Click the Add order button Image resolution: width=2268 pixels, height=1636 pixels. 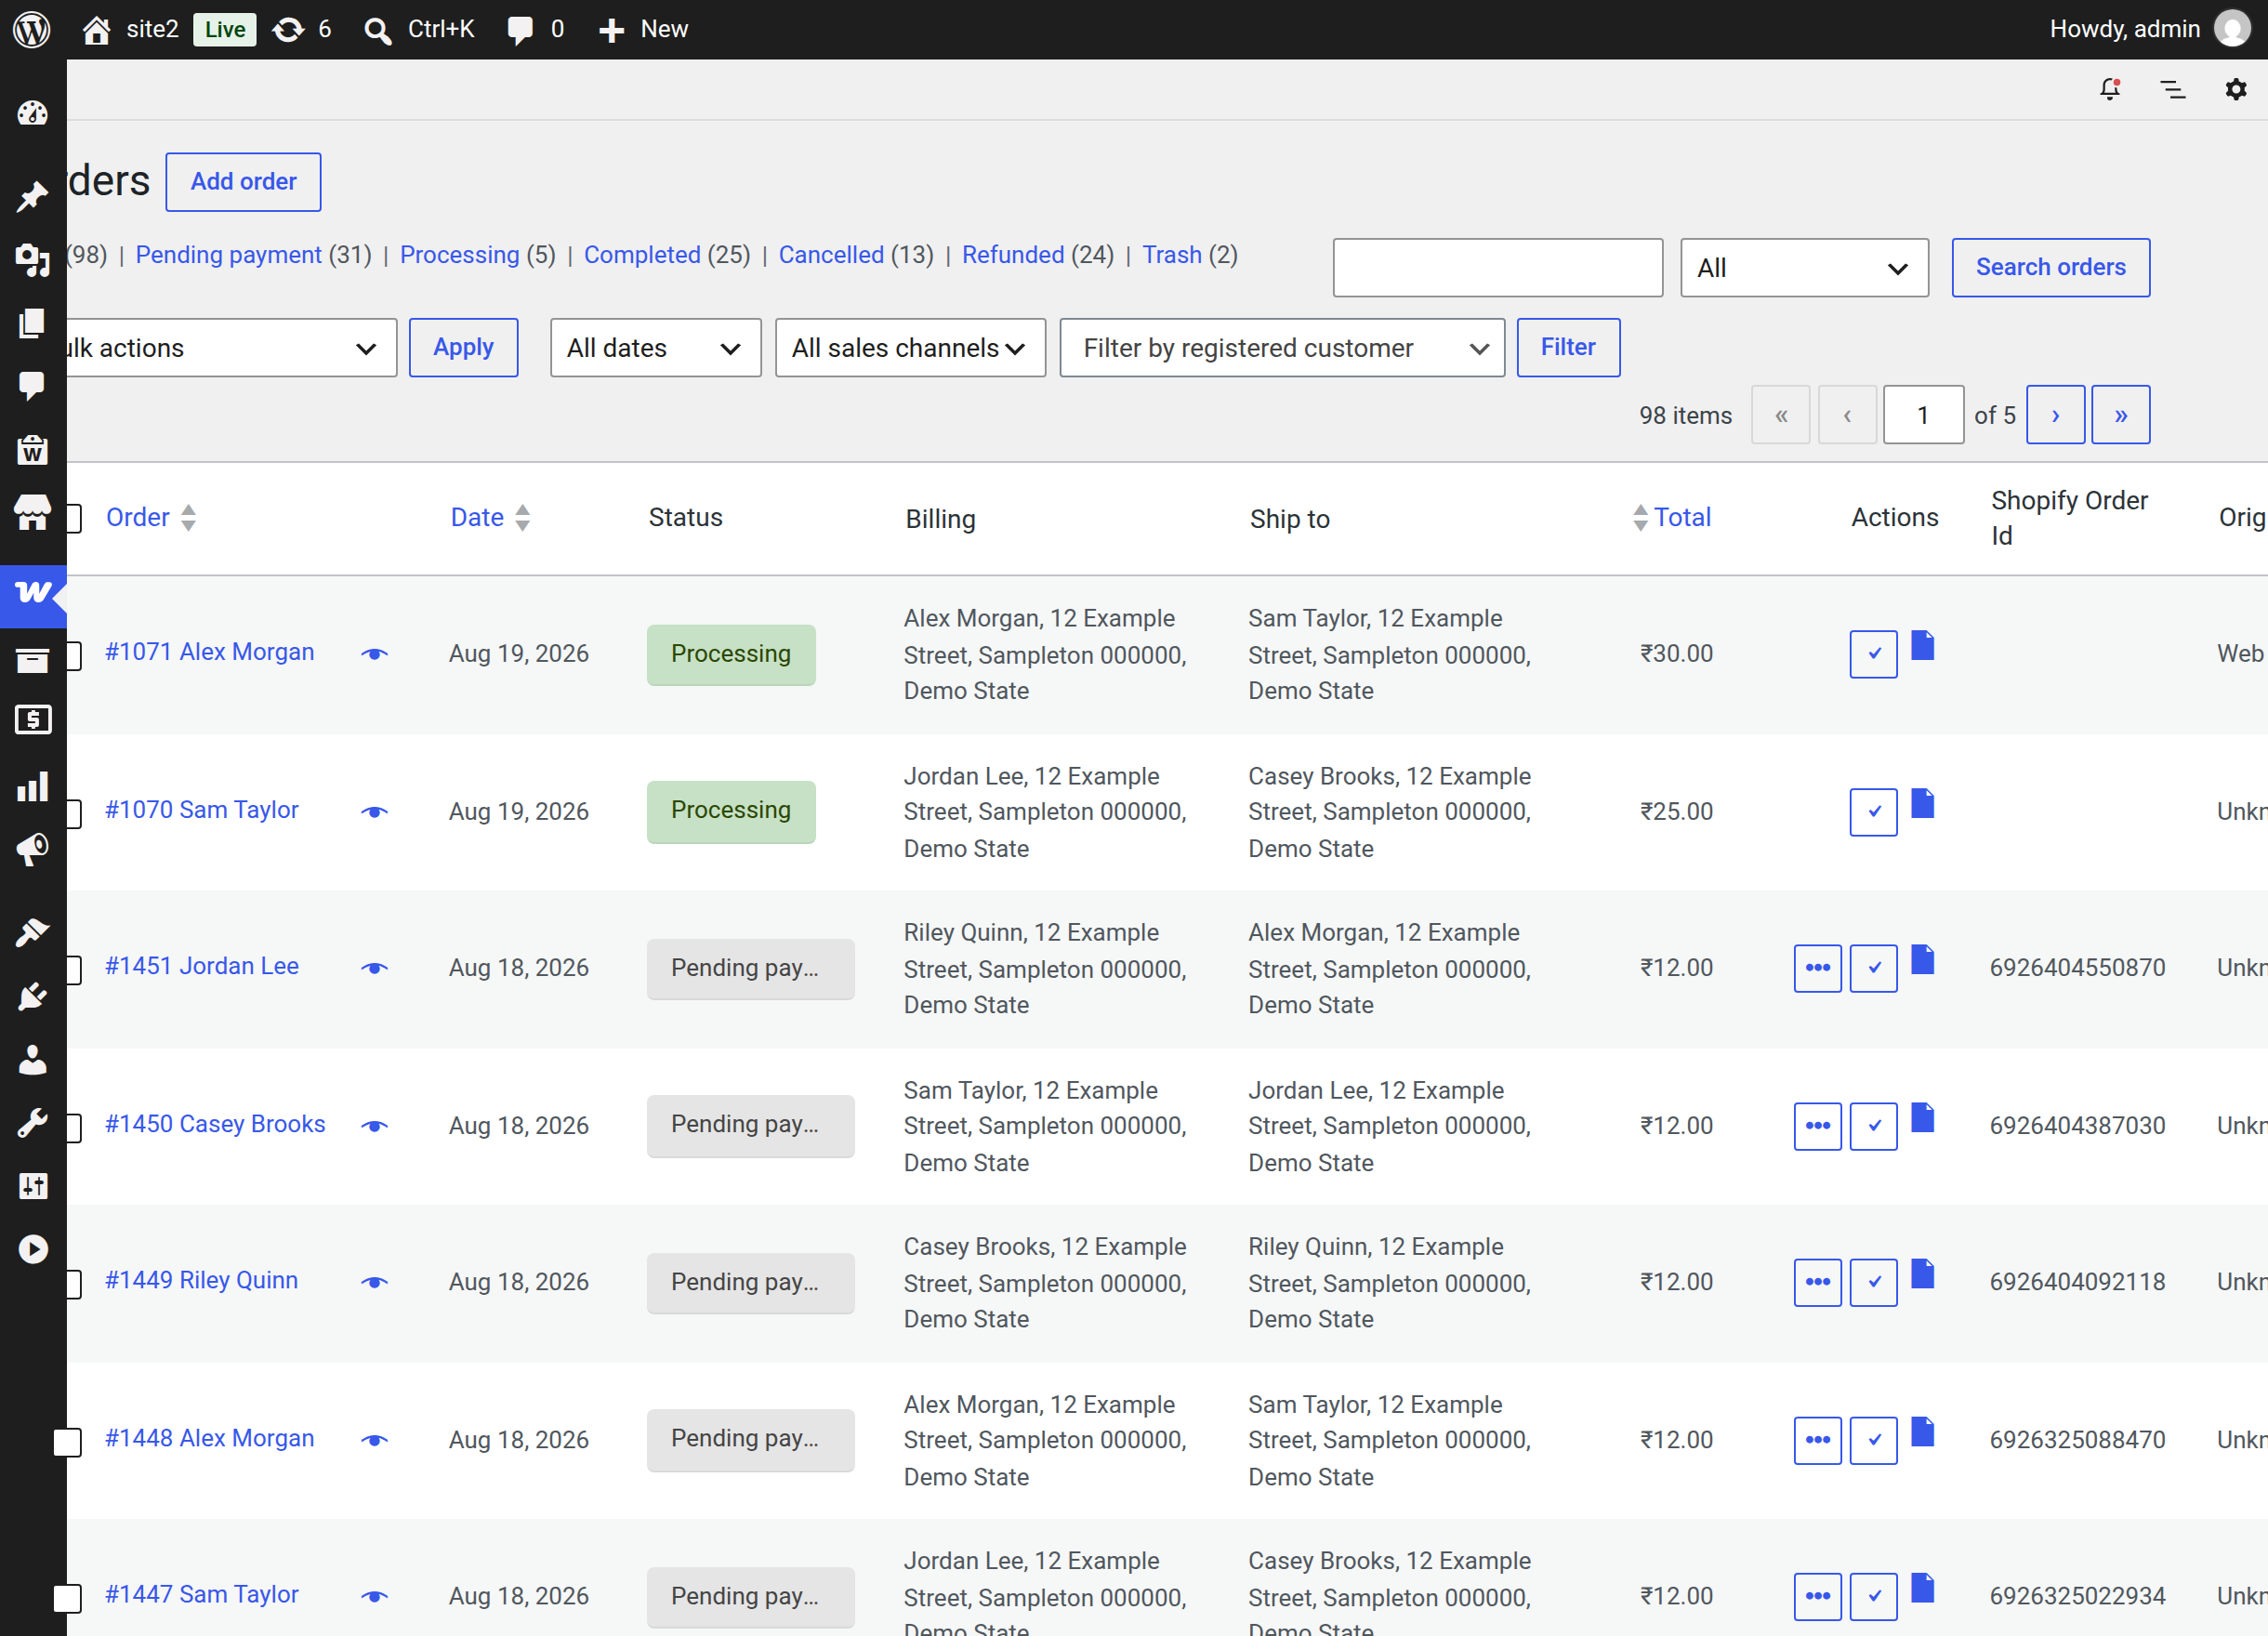pos(243,182)
